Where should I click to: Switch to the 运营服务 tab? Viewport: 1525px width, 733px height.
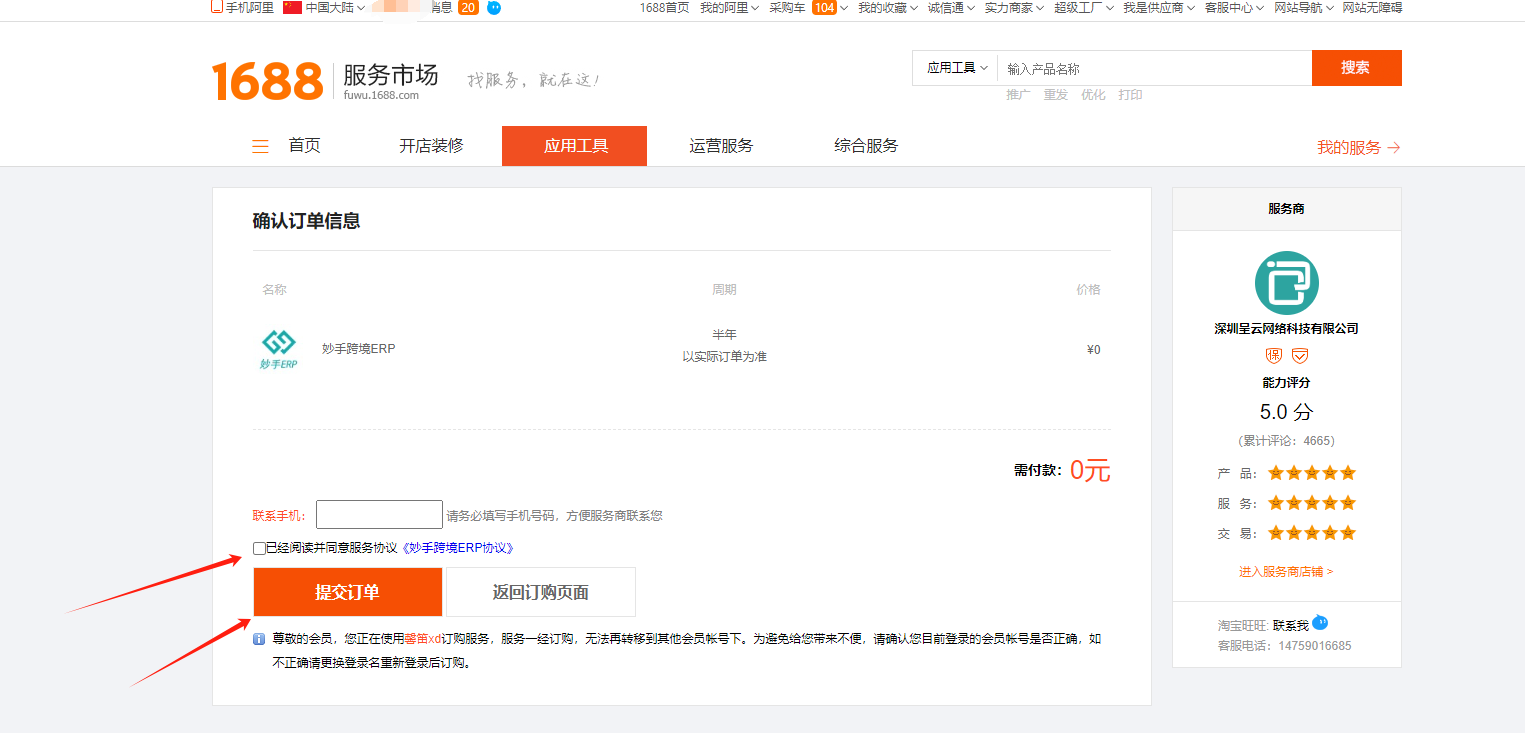click(x=721, y=146)
